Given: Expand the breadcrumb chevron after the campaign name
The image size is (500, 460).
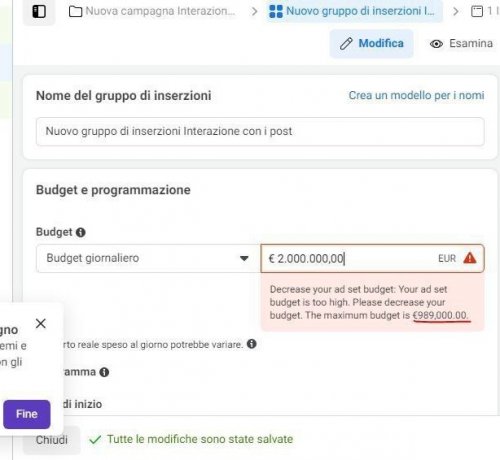Looking at the screenshot, I should (254, 12).
